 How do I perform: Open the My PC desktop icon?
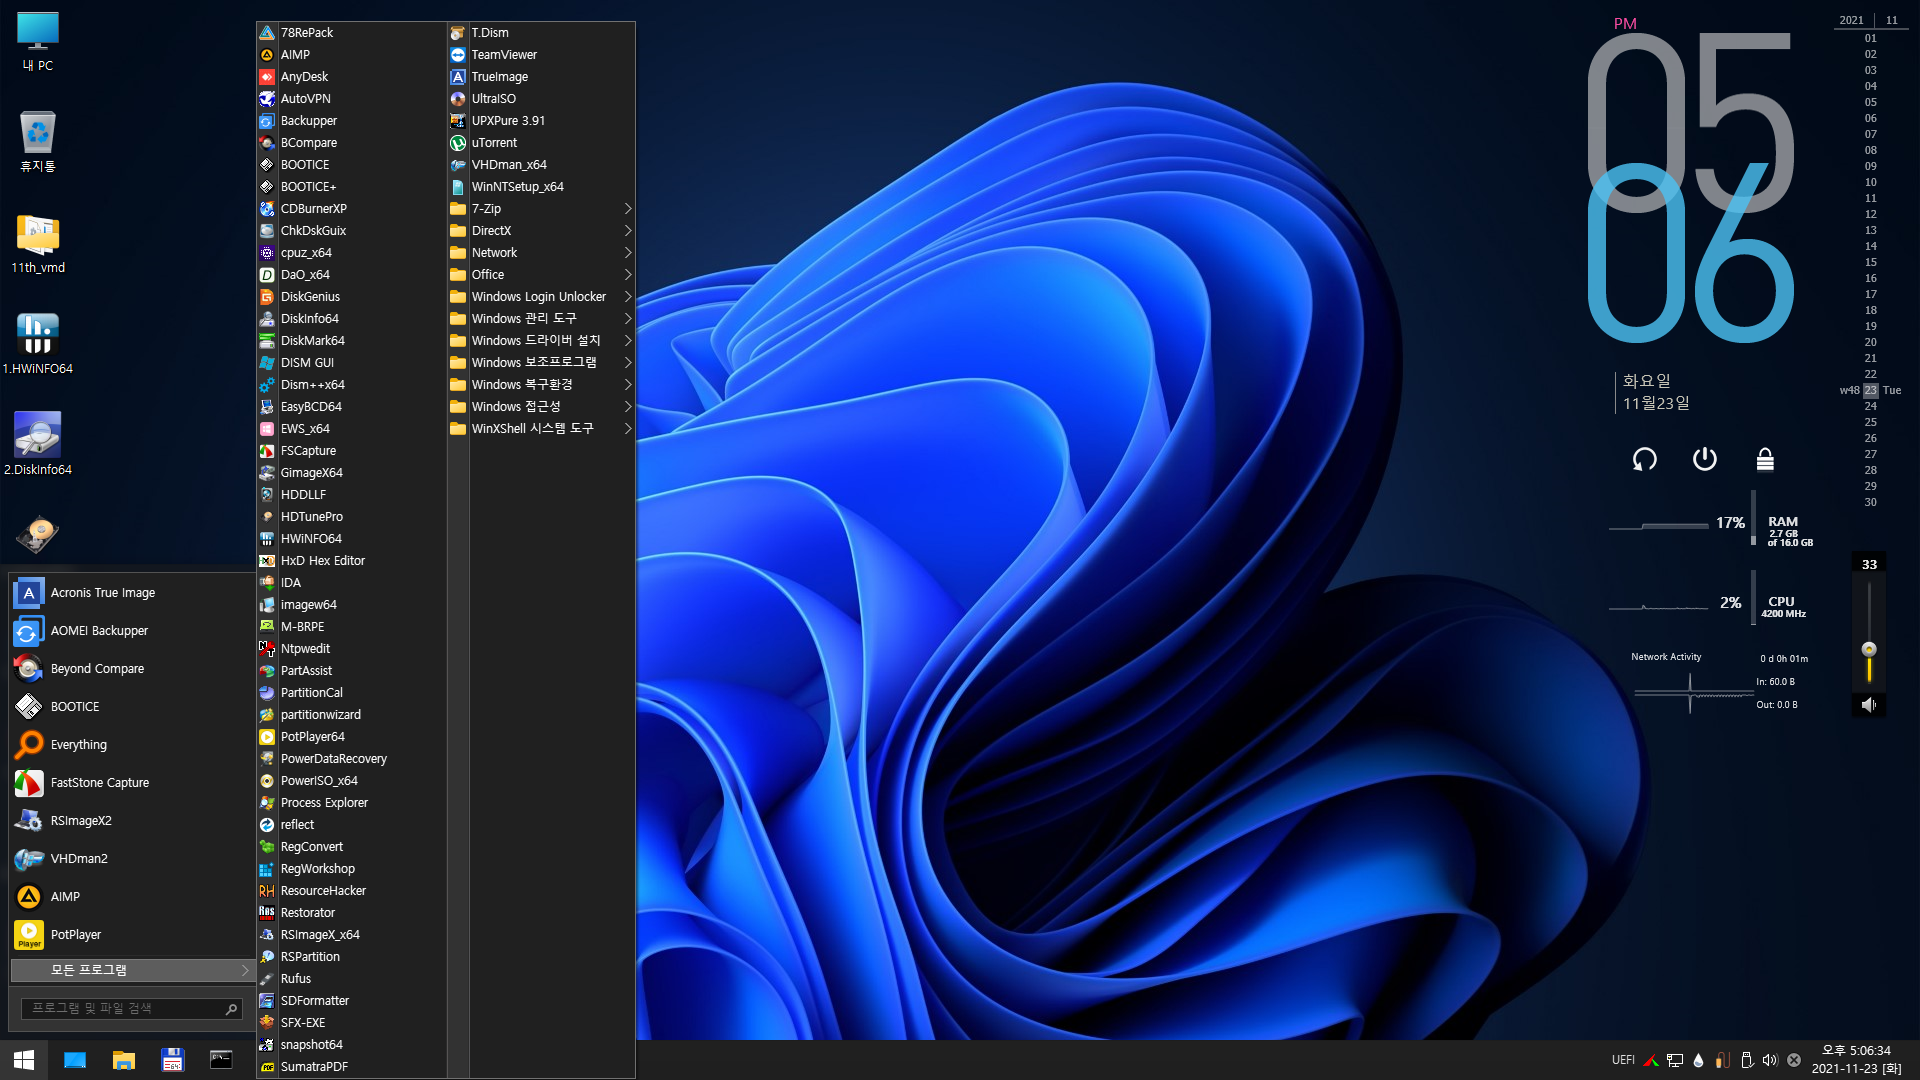(x=38, y=42)
